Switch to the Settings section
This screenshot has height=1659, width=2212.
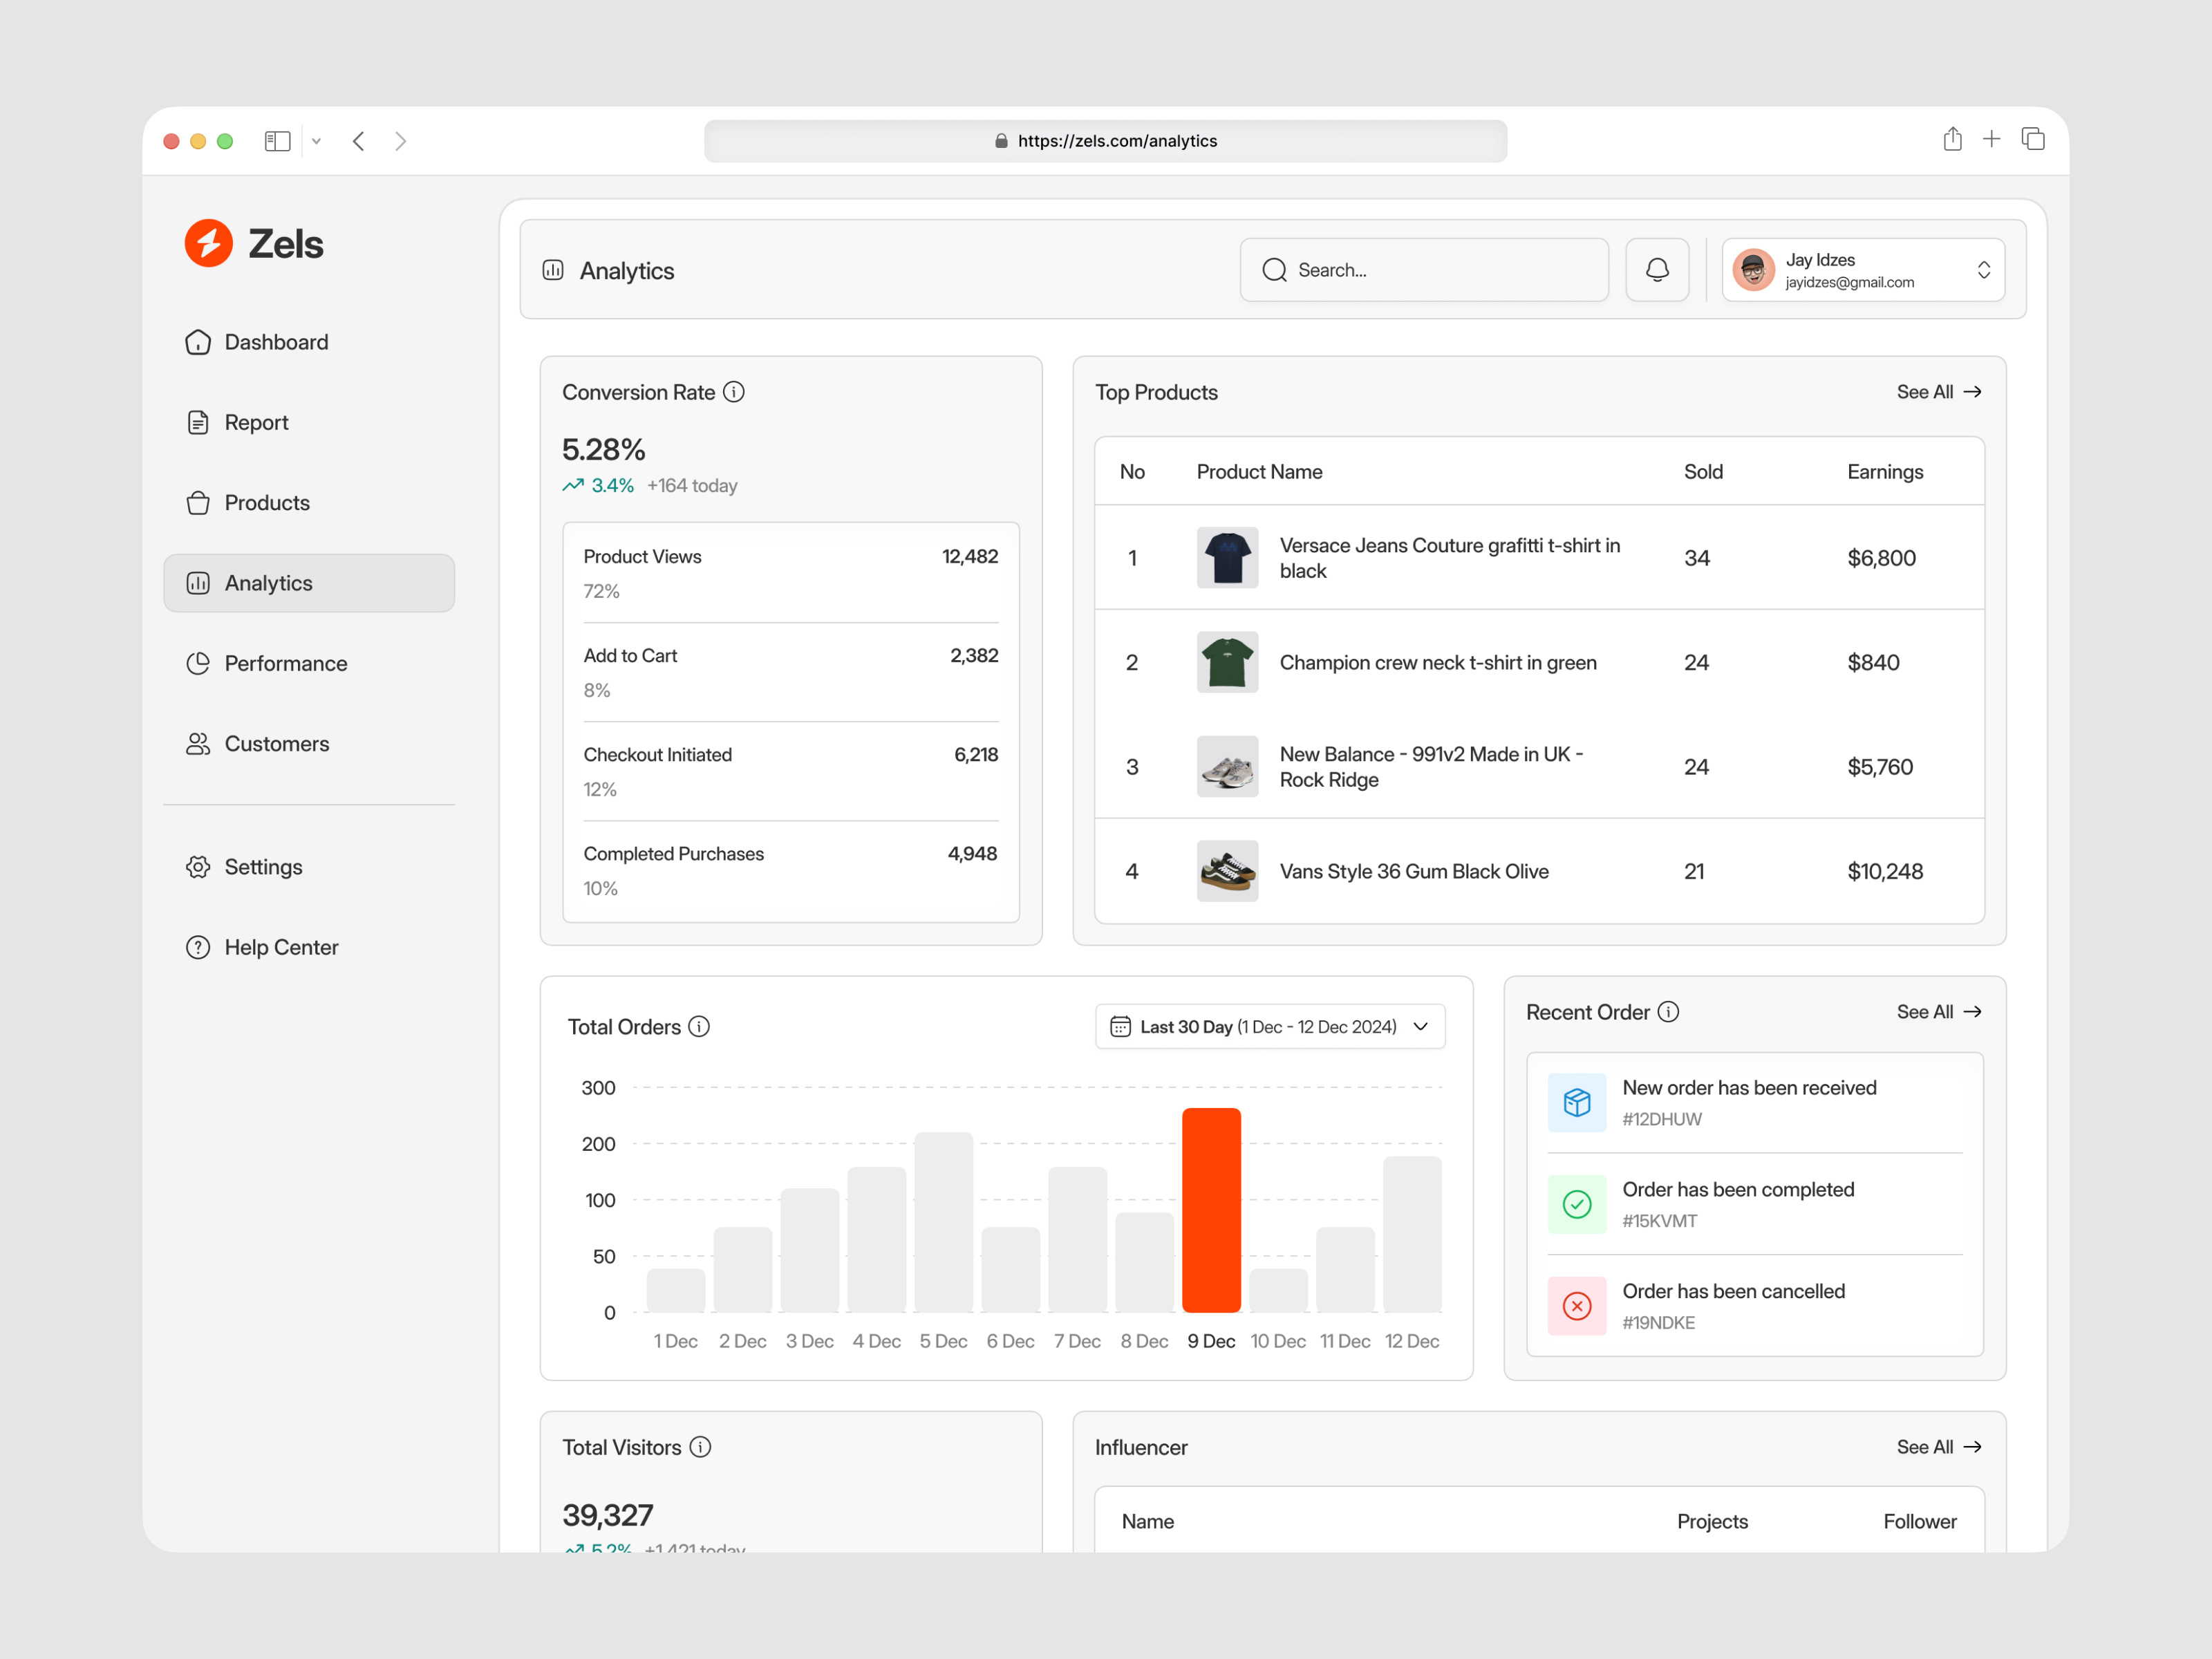pos(263,866)
